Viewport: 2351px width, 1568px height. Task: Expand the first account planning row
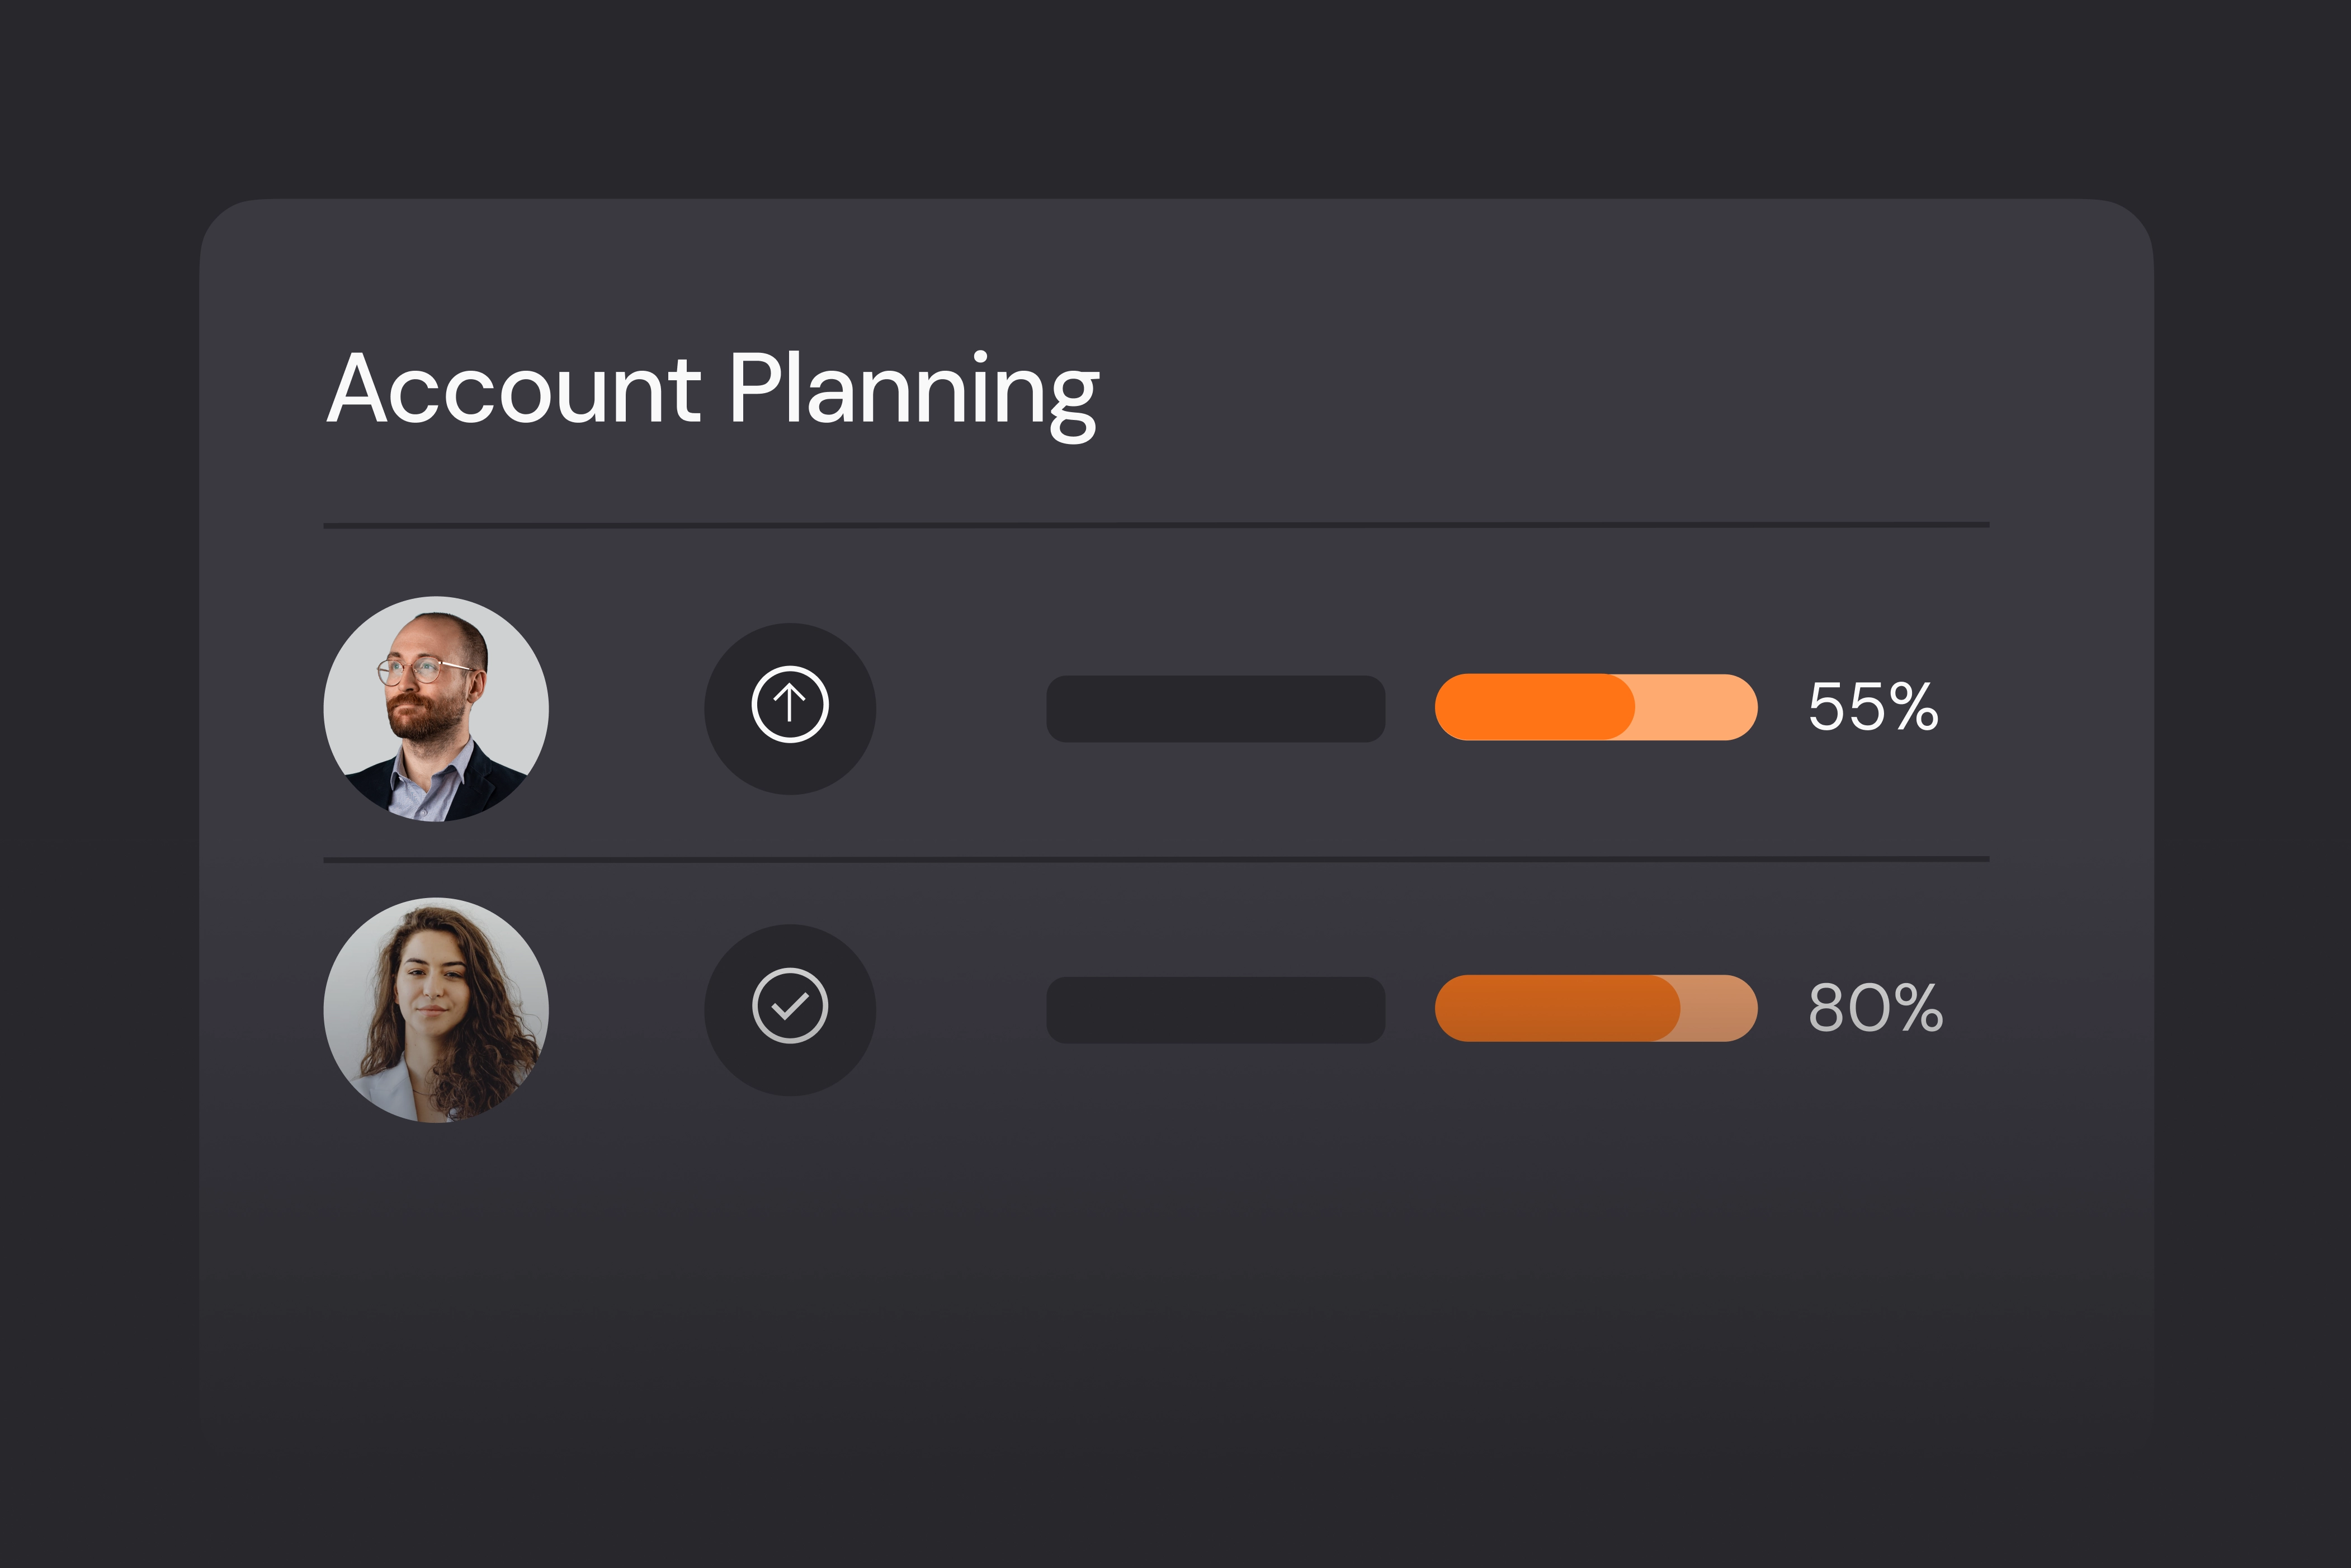click(1150, 707)
